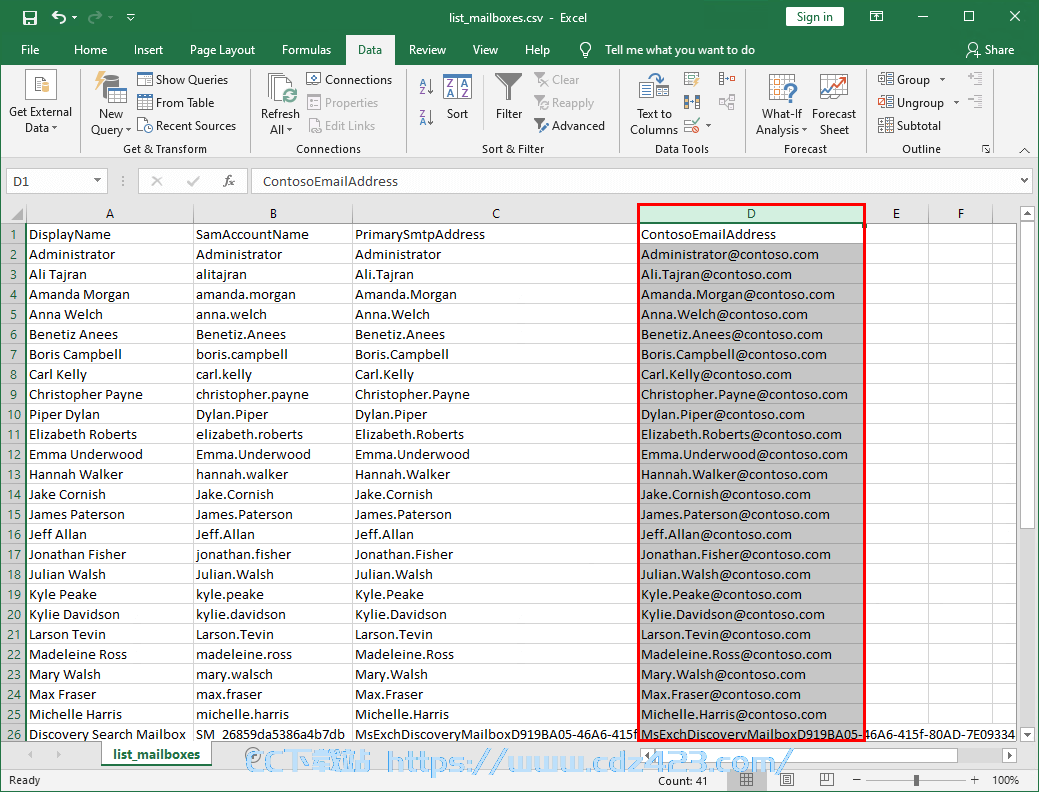Click Show Queries in Get & Transform
The height and width of the screenshot is (792, 1039).
coord(183,80)
